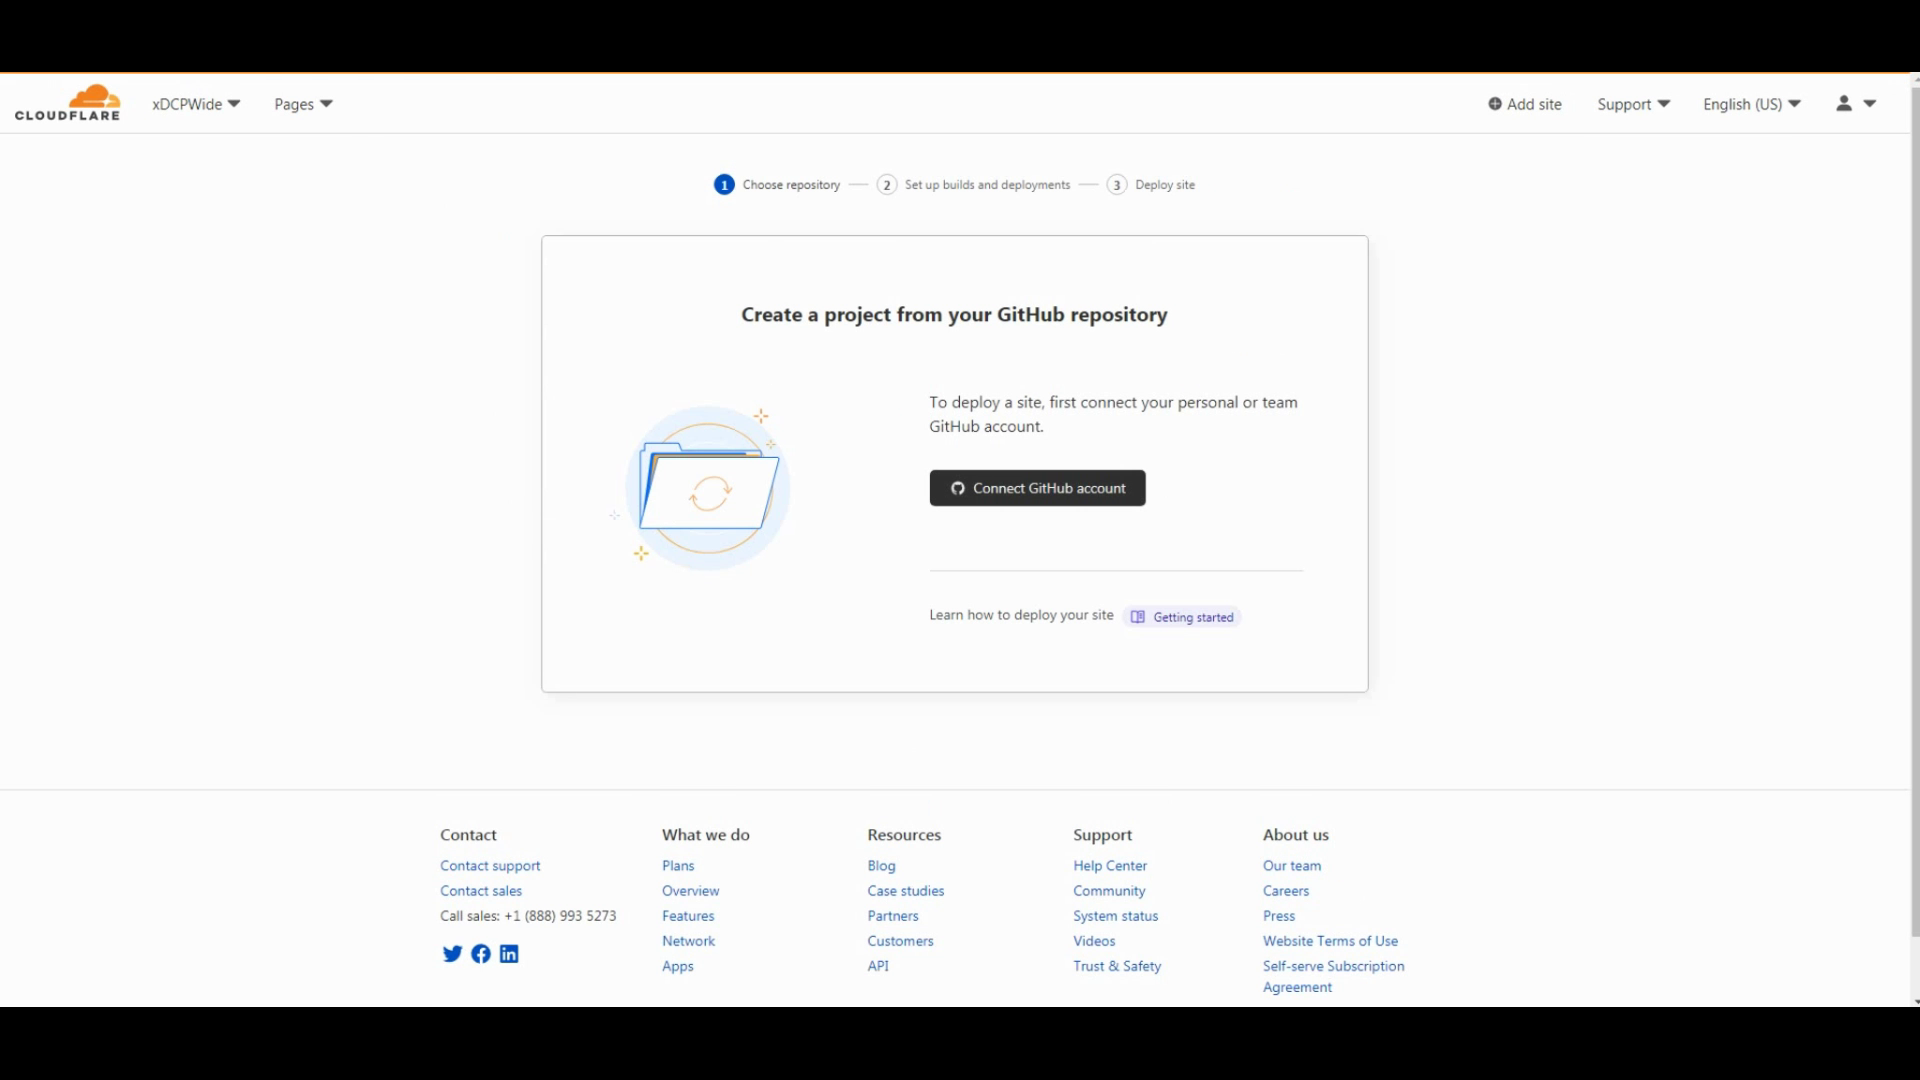Click Connect GitHub account button
1920x1080 pixels.
click(x=1037, y=488)
